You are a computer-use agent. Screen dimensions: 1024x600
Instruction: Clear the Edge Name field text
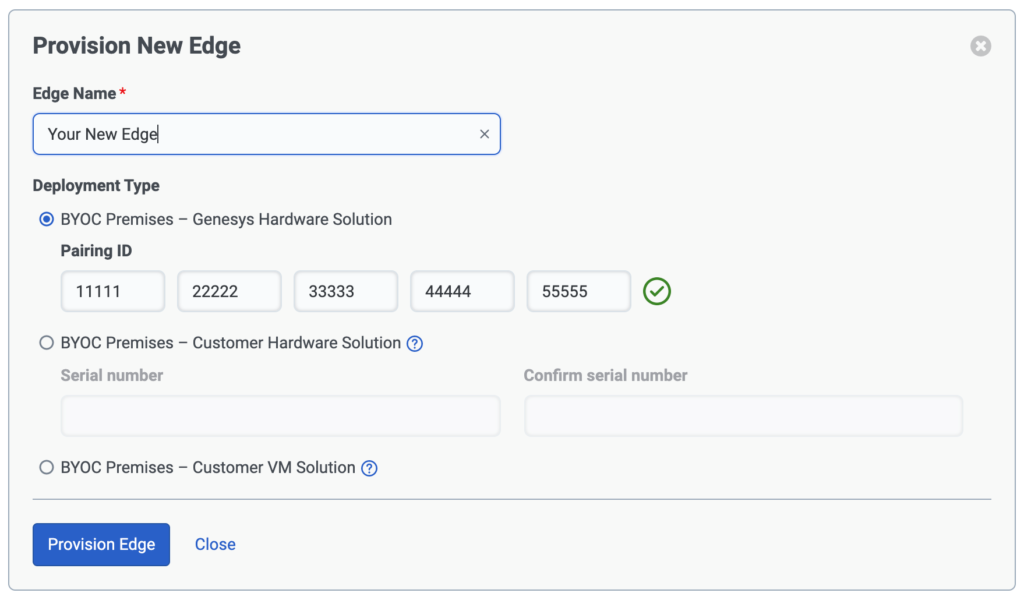click(484, 134)
